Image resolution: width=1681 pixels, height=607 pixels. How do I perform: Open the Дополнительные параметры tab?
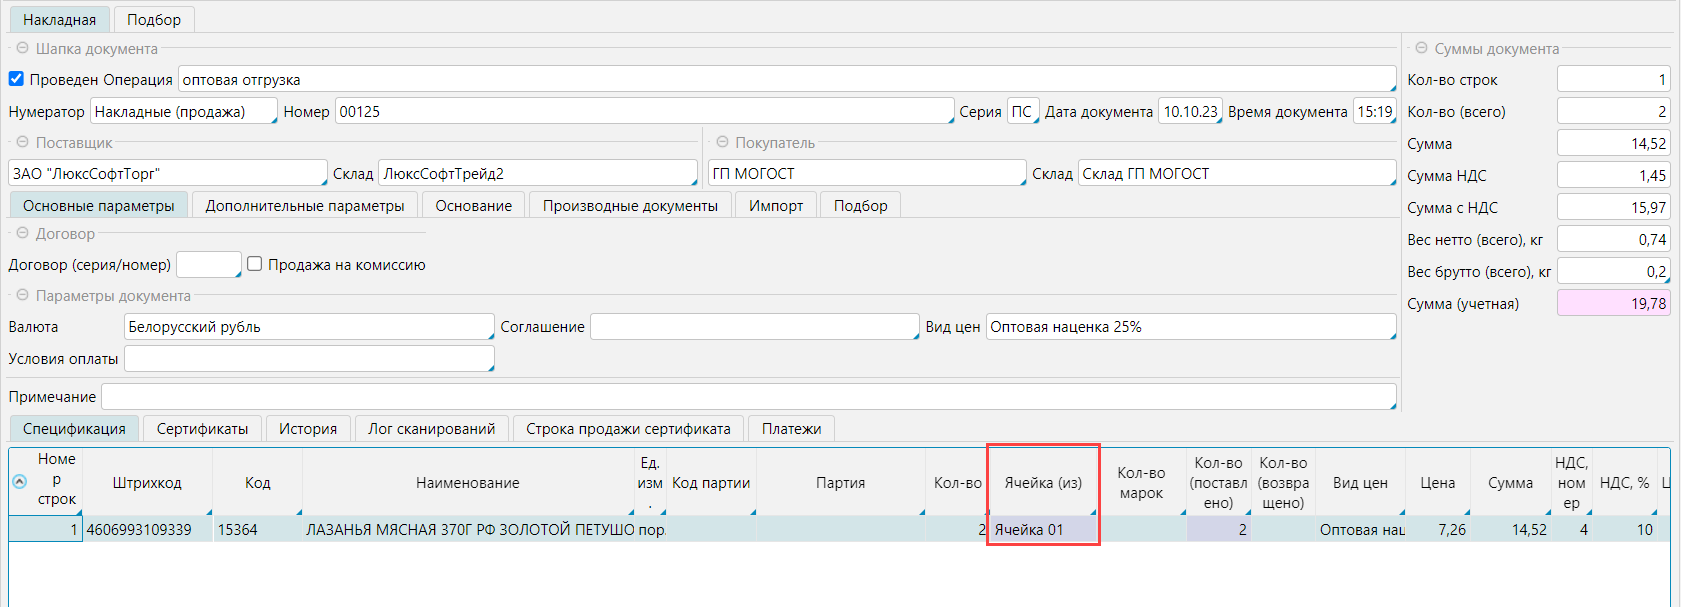(305, 205)
